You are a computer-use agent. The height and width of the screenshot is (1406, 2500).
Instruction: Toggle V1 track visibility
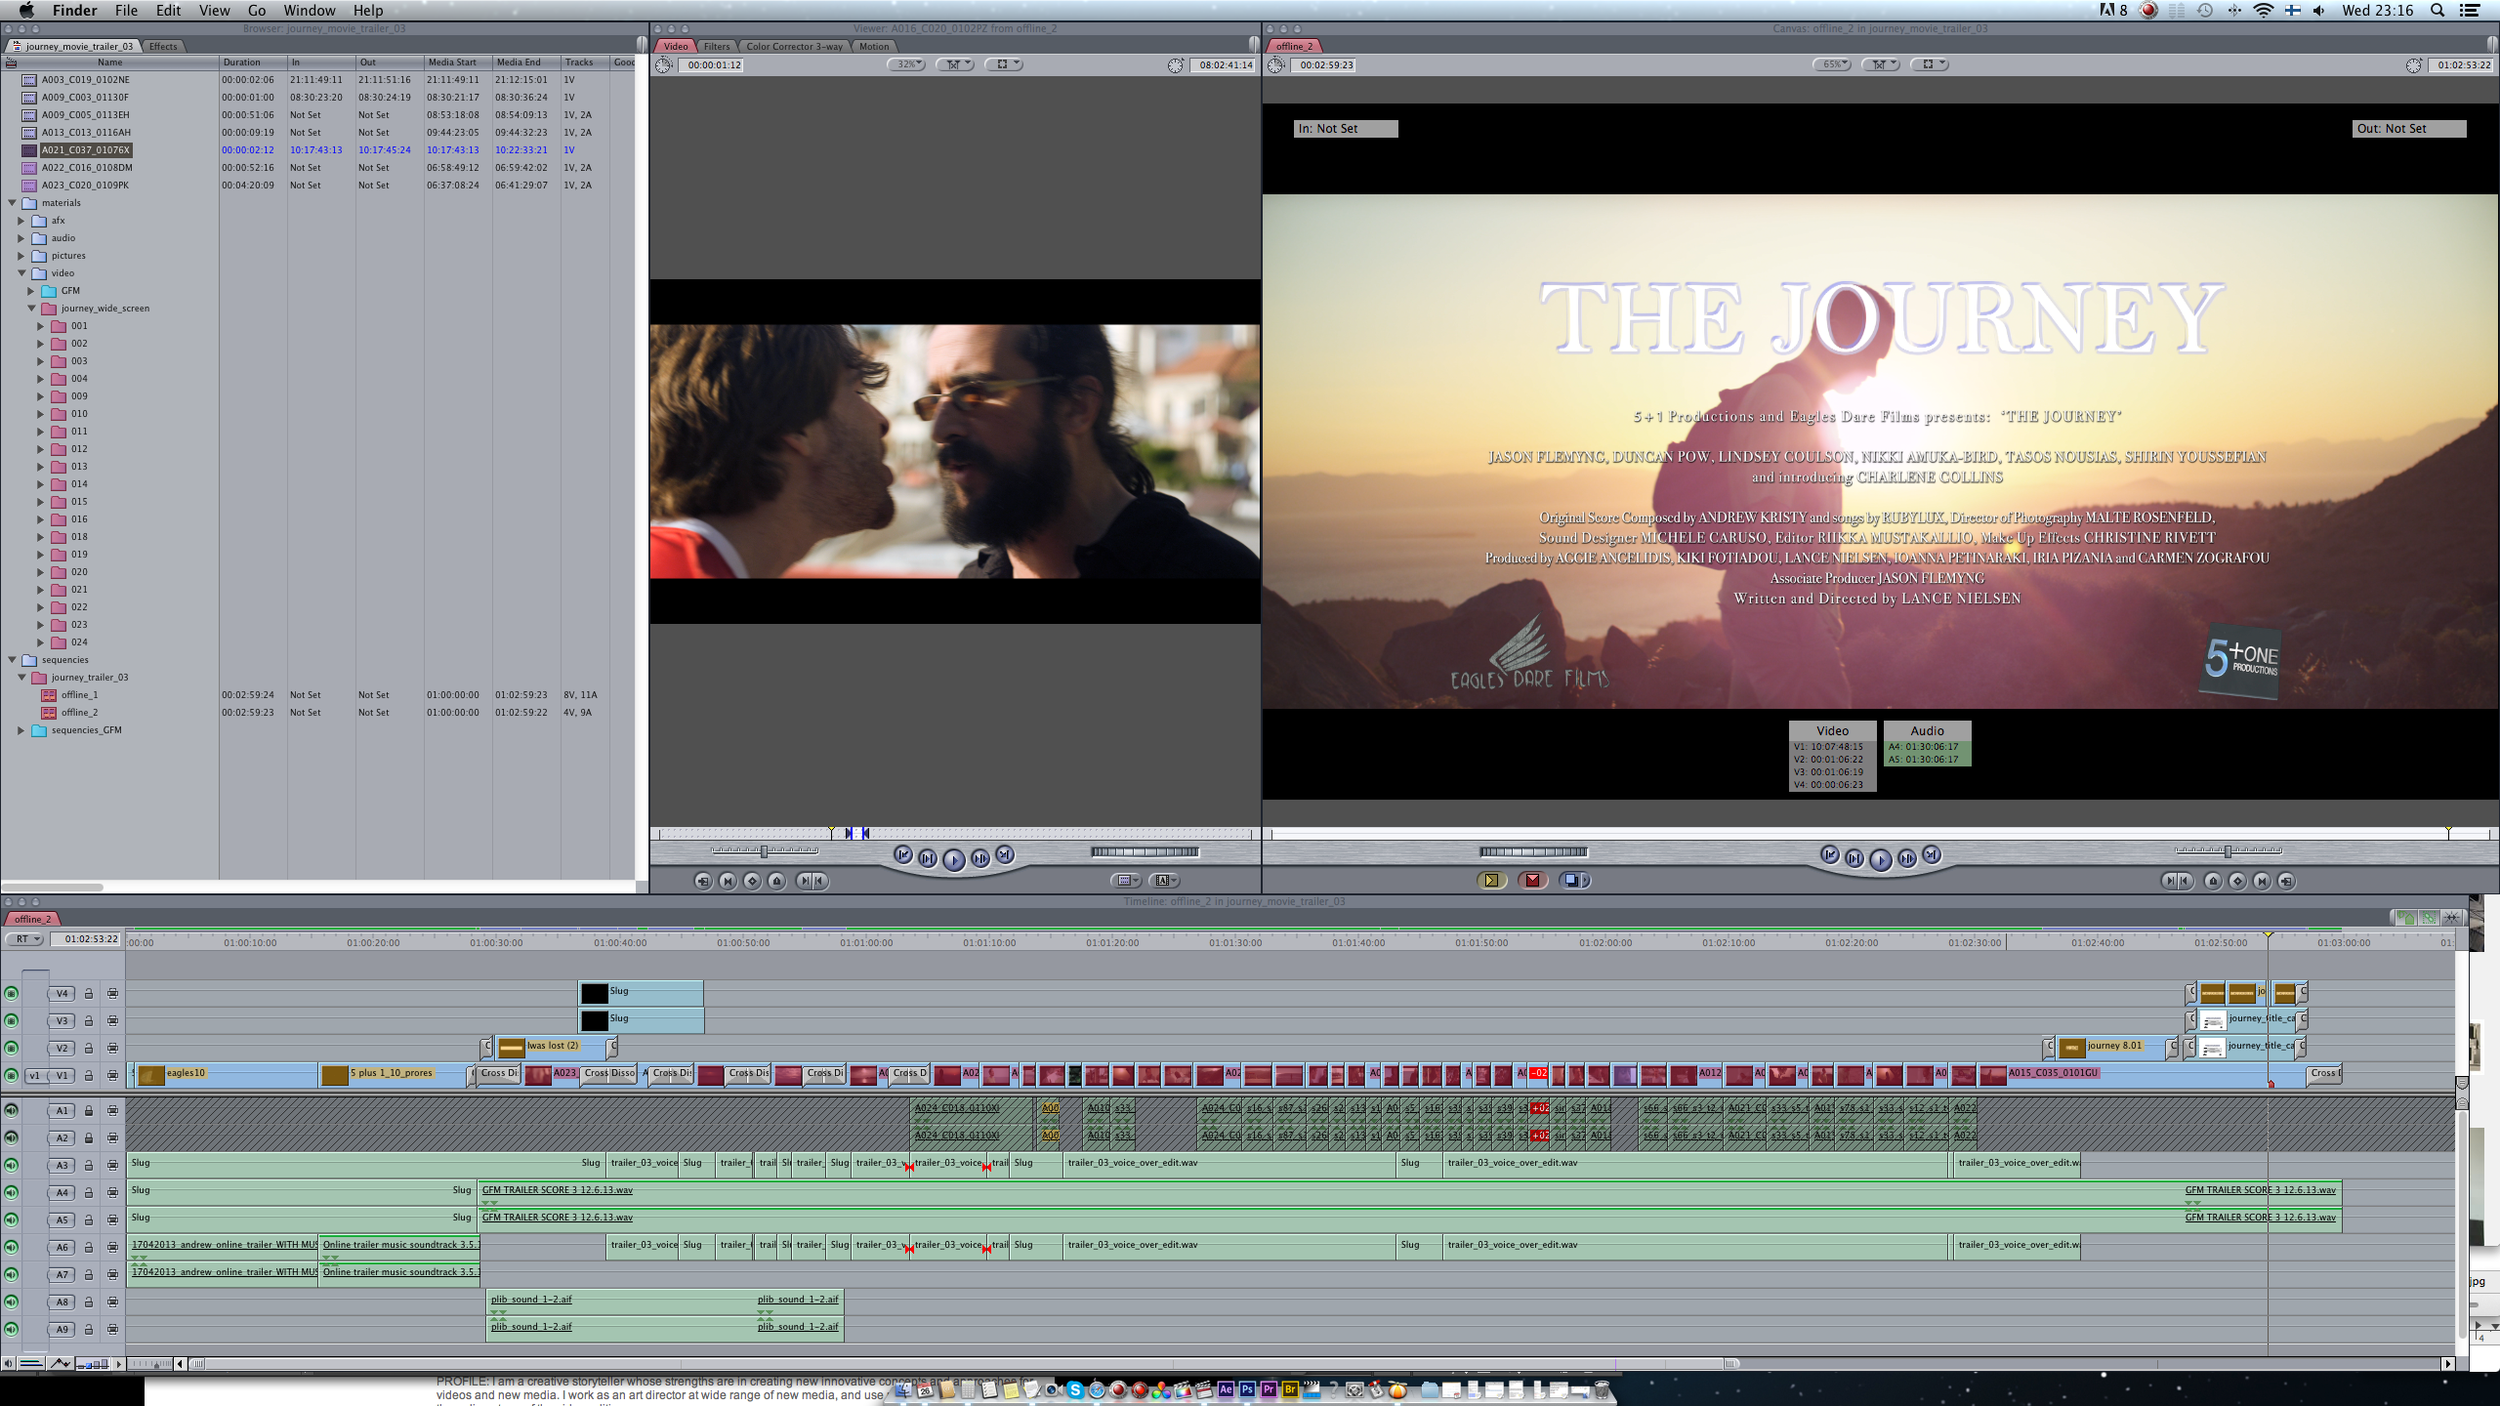[x=11, y=1075]
